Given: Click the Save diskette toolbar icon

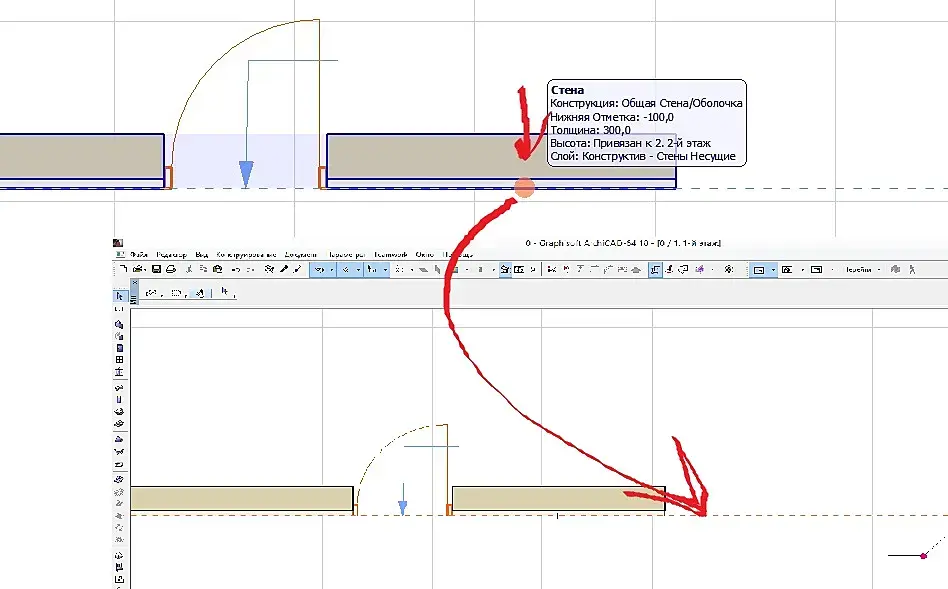Looking at the screenshot, I should click(157, 269).
